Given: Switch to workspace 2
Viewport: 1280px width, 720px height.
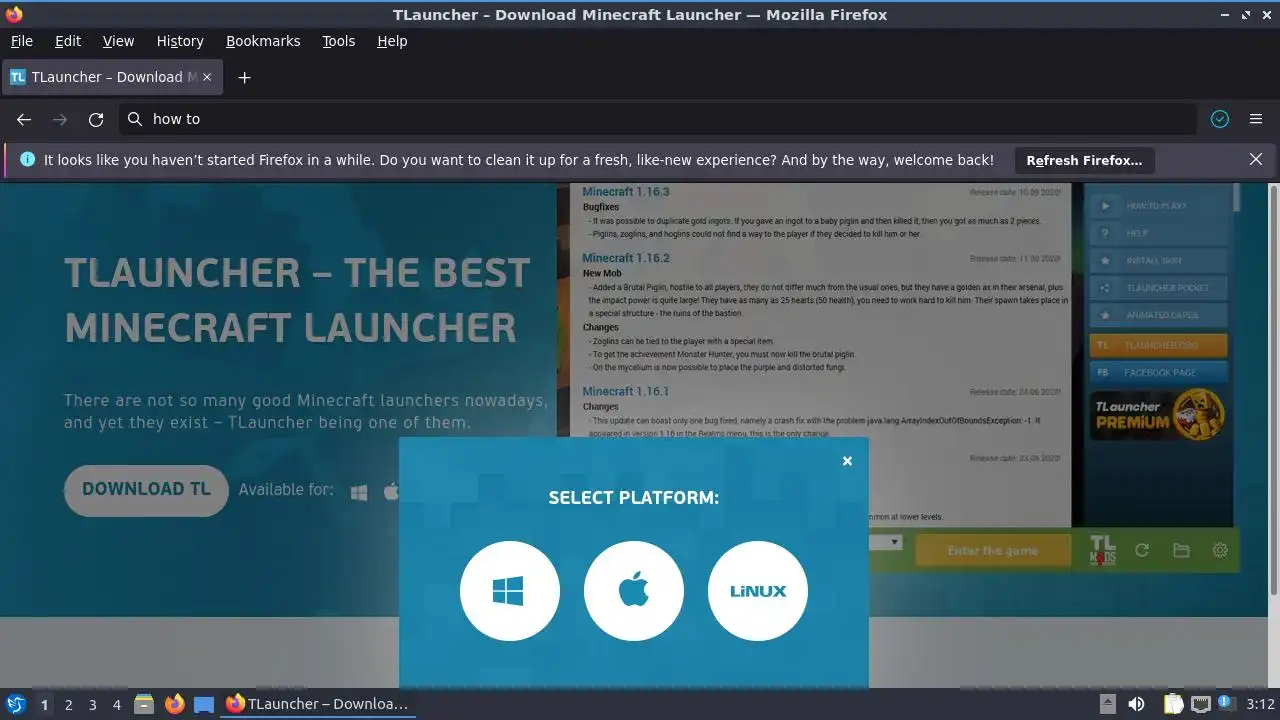Looking at the screenshot, I should coord(68,705).
